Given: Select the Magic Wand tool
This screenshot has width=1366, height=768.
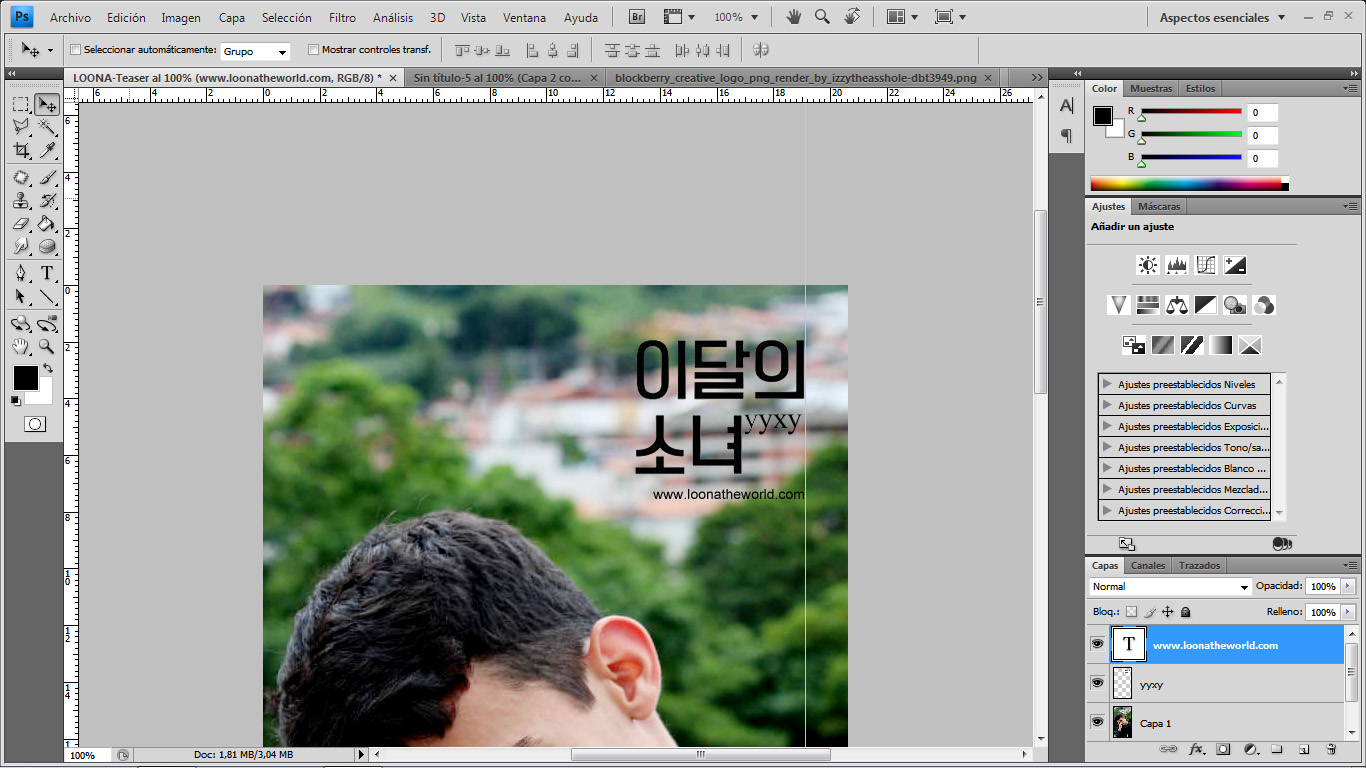Looking at the screenshot, I should pyautogui.click(x=47, y=127).
